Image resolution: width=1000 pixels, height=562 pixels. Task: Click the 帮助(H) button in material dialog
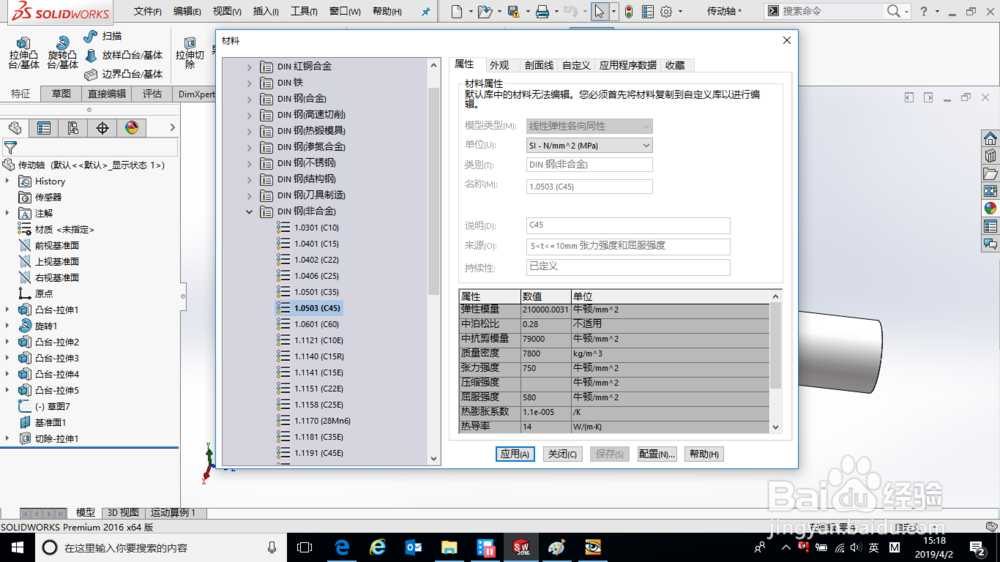[703, 454]
